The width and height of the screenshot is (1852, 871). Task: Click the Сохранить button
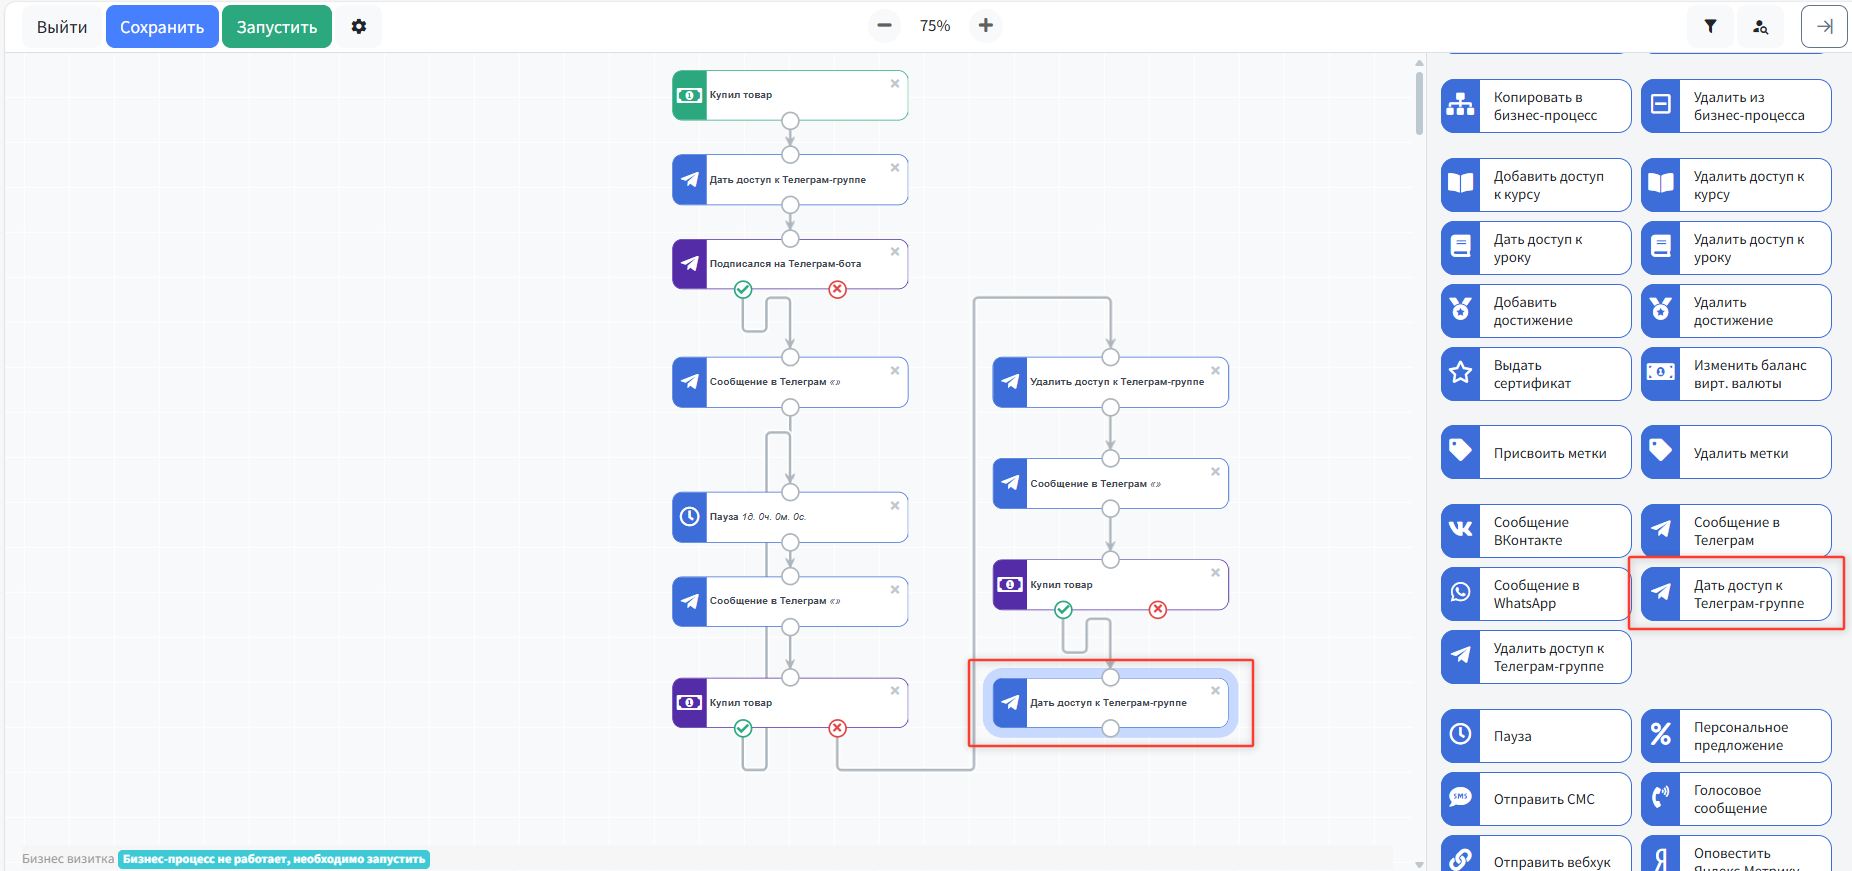click(x=162, y=27)
